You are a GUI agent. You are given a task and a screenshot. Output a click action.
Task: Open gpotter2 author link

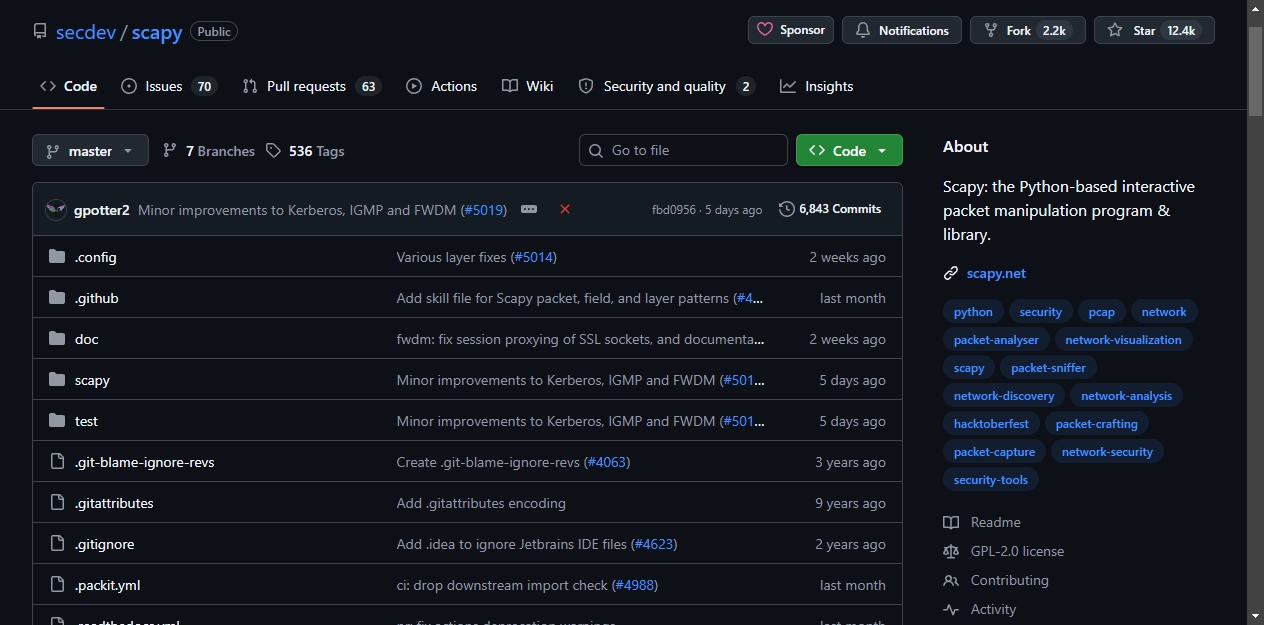pyautogui.click(x=102, y=210)
